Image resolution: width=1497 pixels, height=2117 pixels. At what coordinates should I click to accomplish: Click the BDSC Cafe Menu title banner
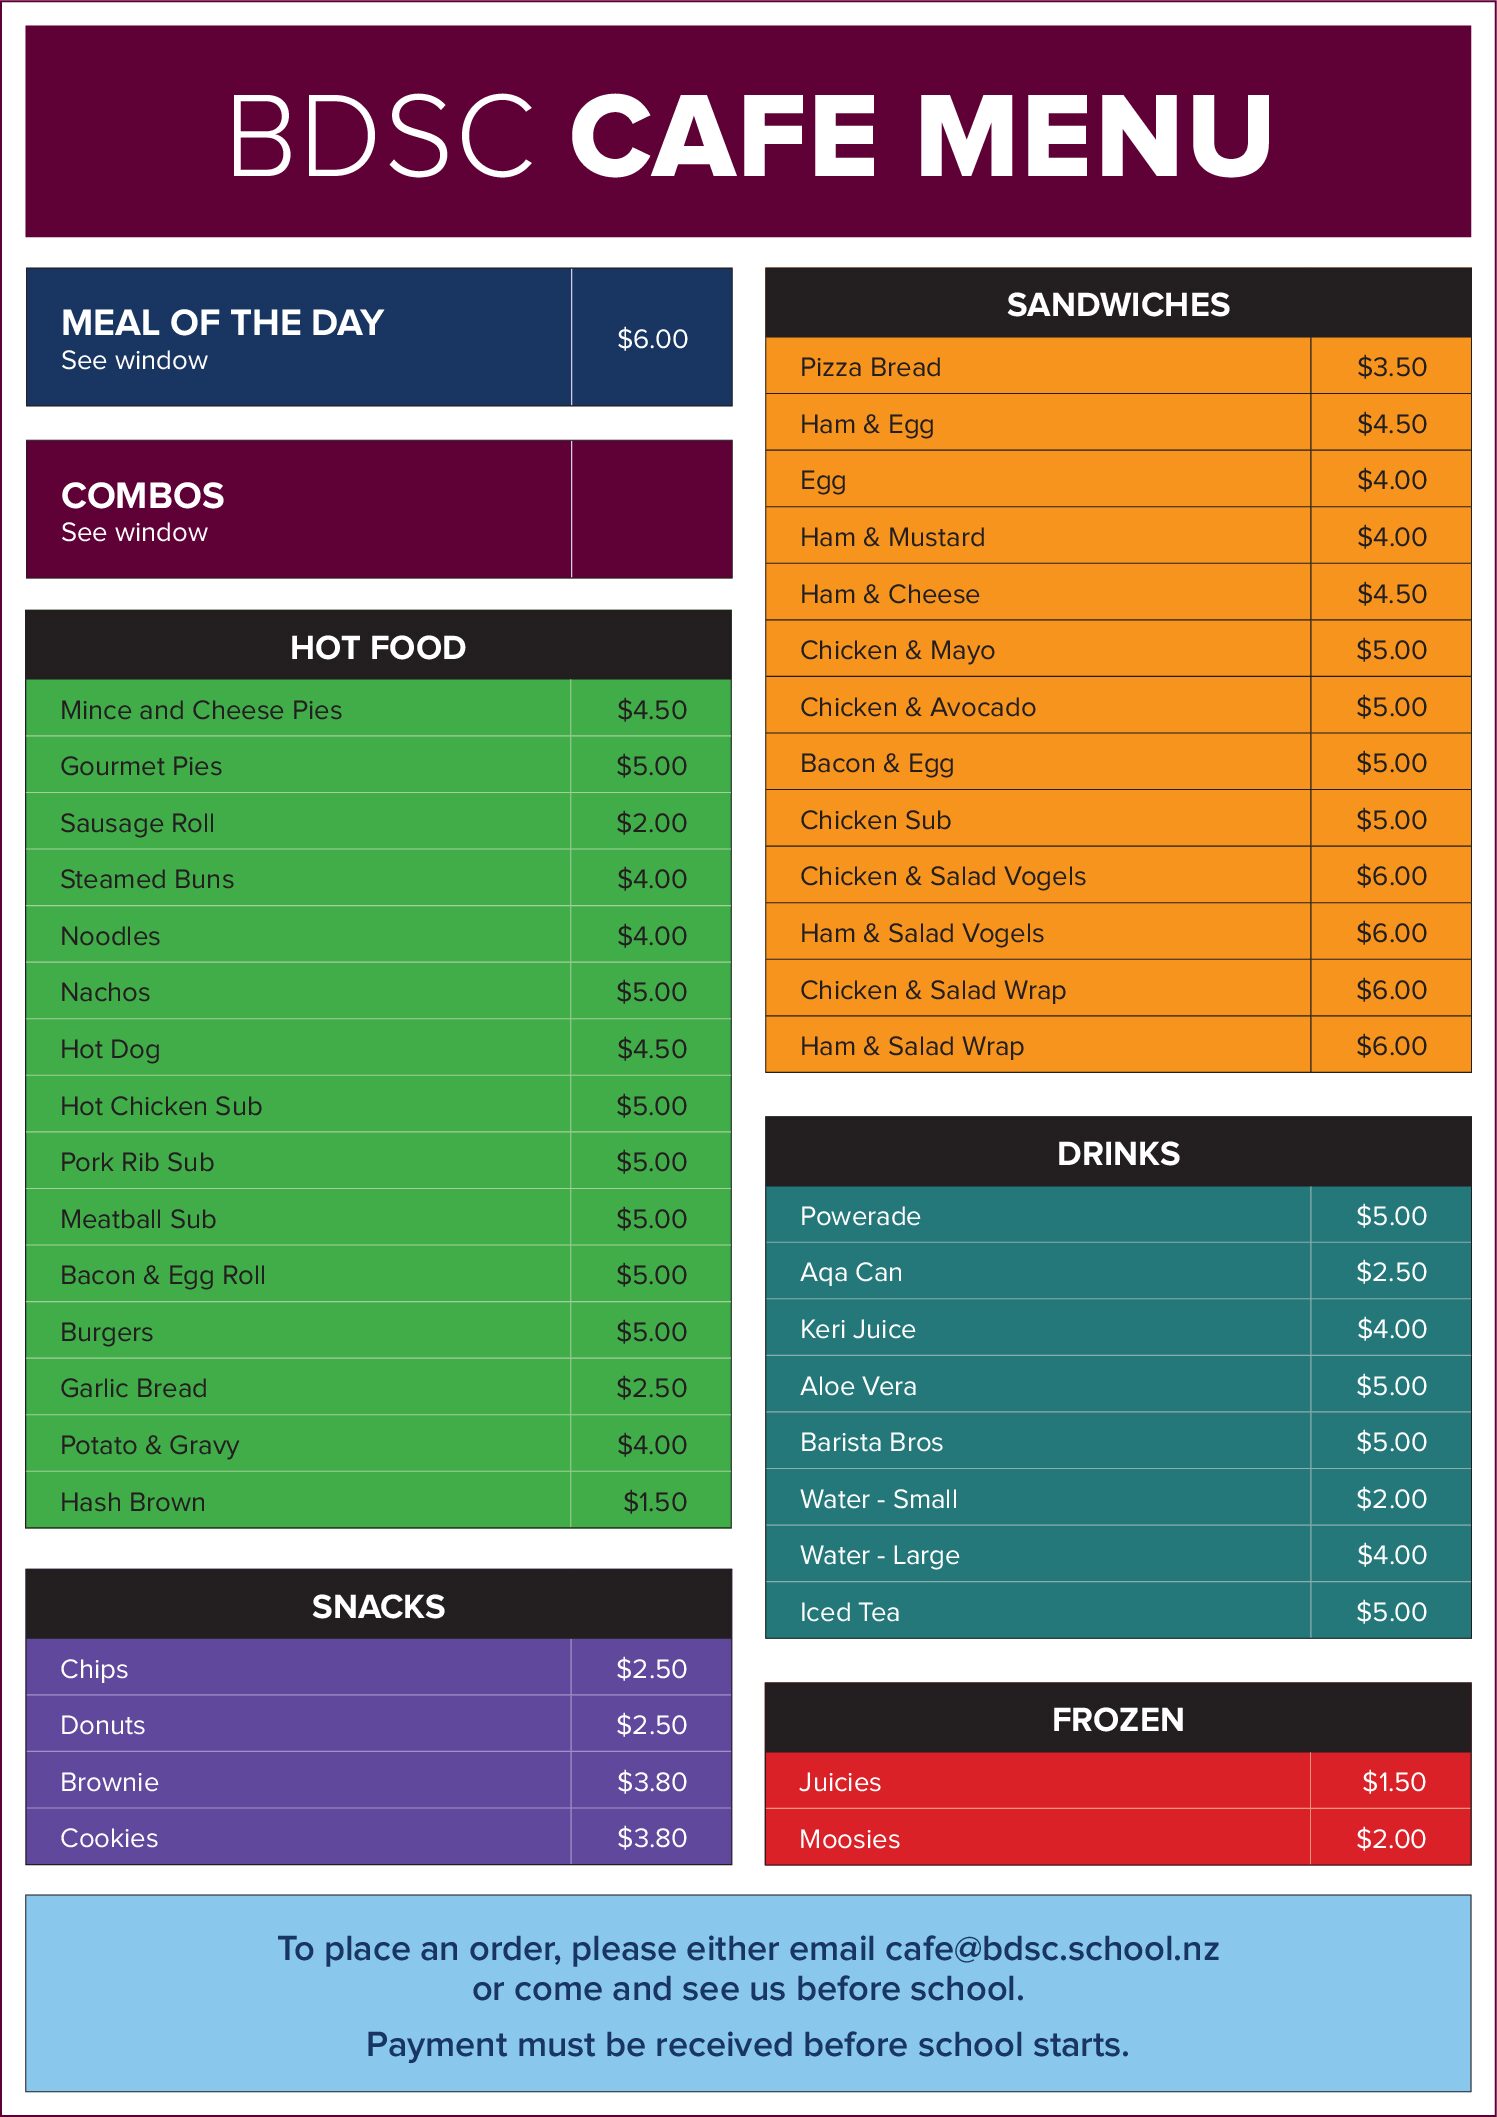[748, 132]
